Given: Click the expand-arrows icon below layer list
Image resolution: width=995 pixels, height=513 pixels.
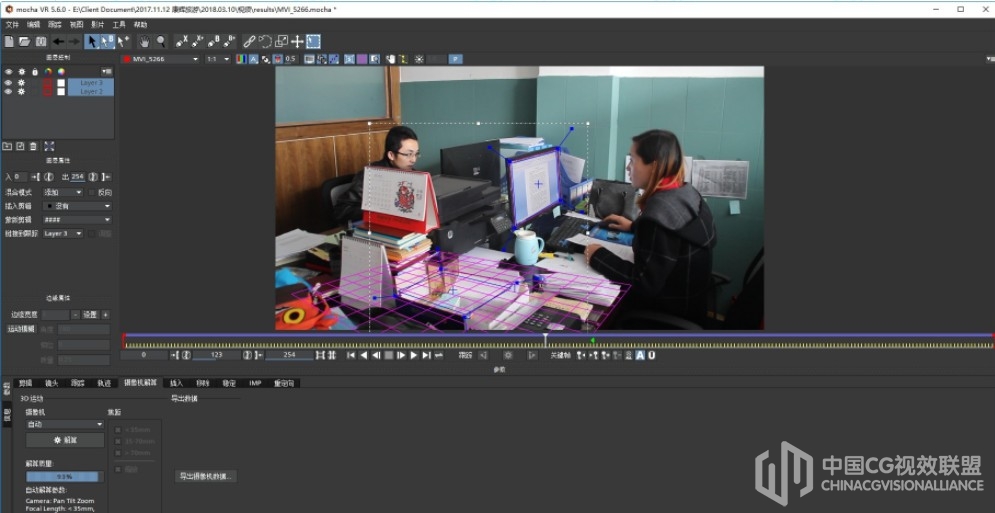Looking at the screenshot, I should 49,146.
